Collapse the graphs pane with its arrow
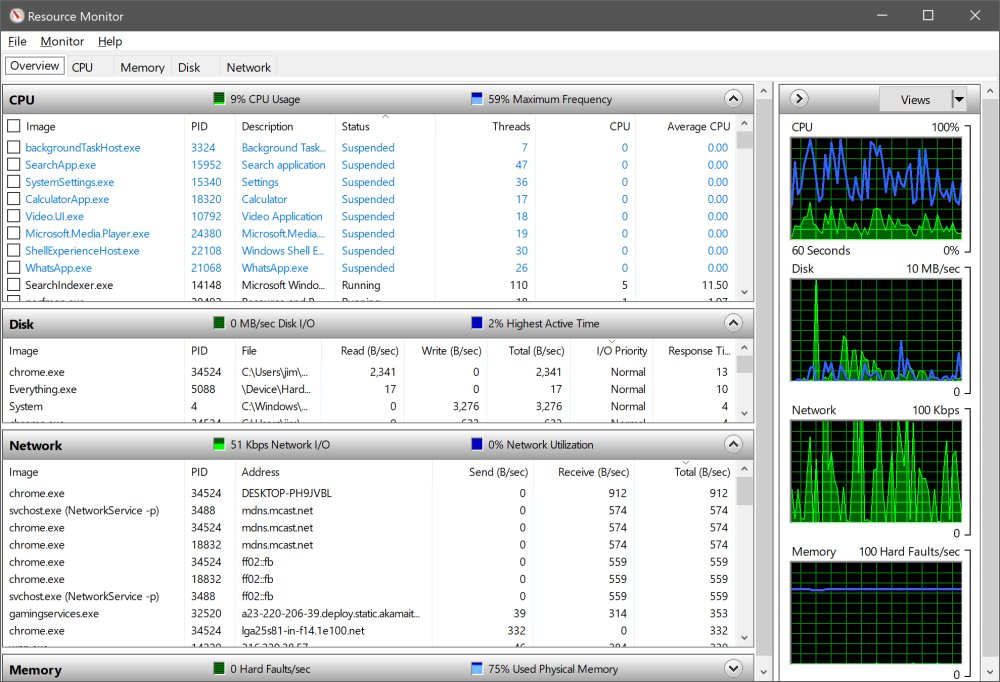Screen dimensions: 1000x682 797,98
